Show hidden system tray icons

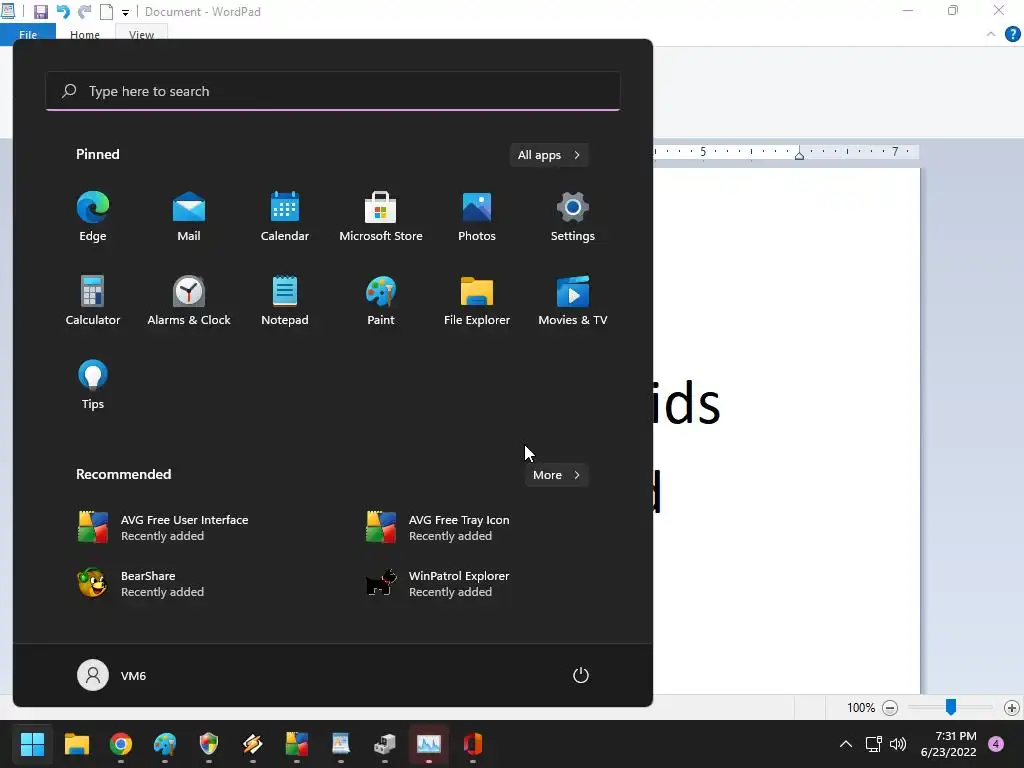click(846, 744)
